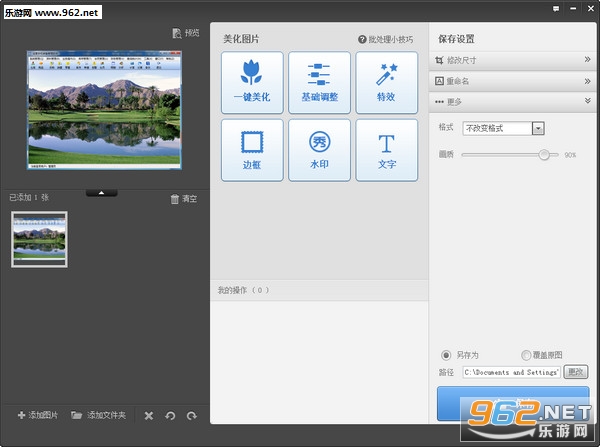Close the batch processing window

(590, 8)
